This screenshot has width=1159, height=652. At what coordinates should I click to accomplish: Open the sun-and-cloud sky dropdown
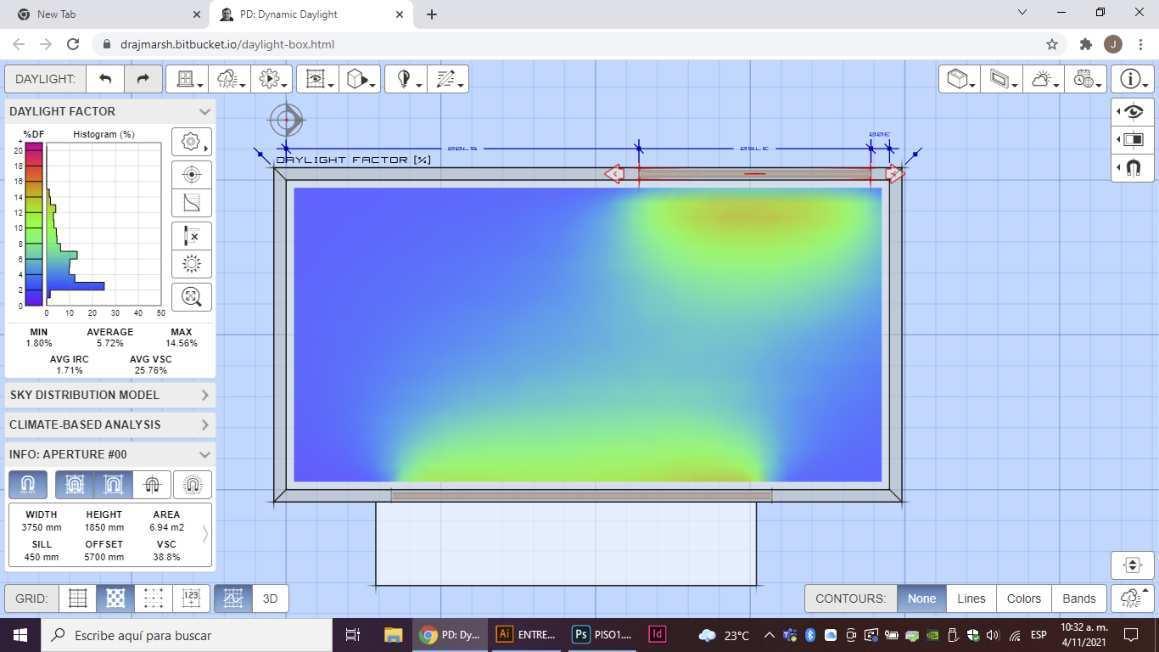pos(1044,79)
